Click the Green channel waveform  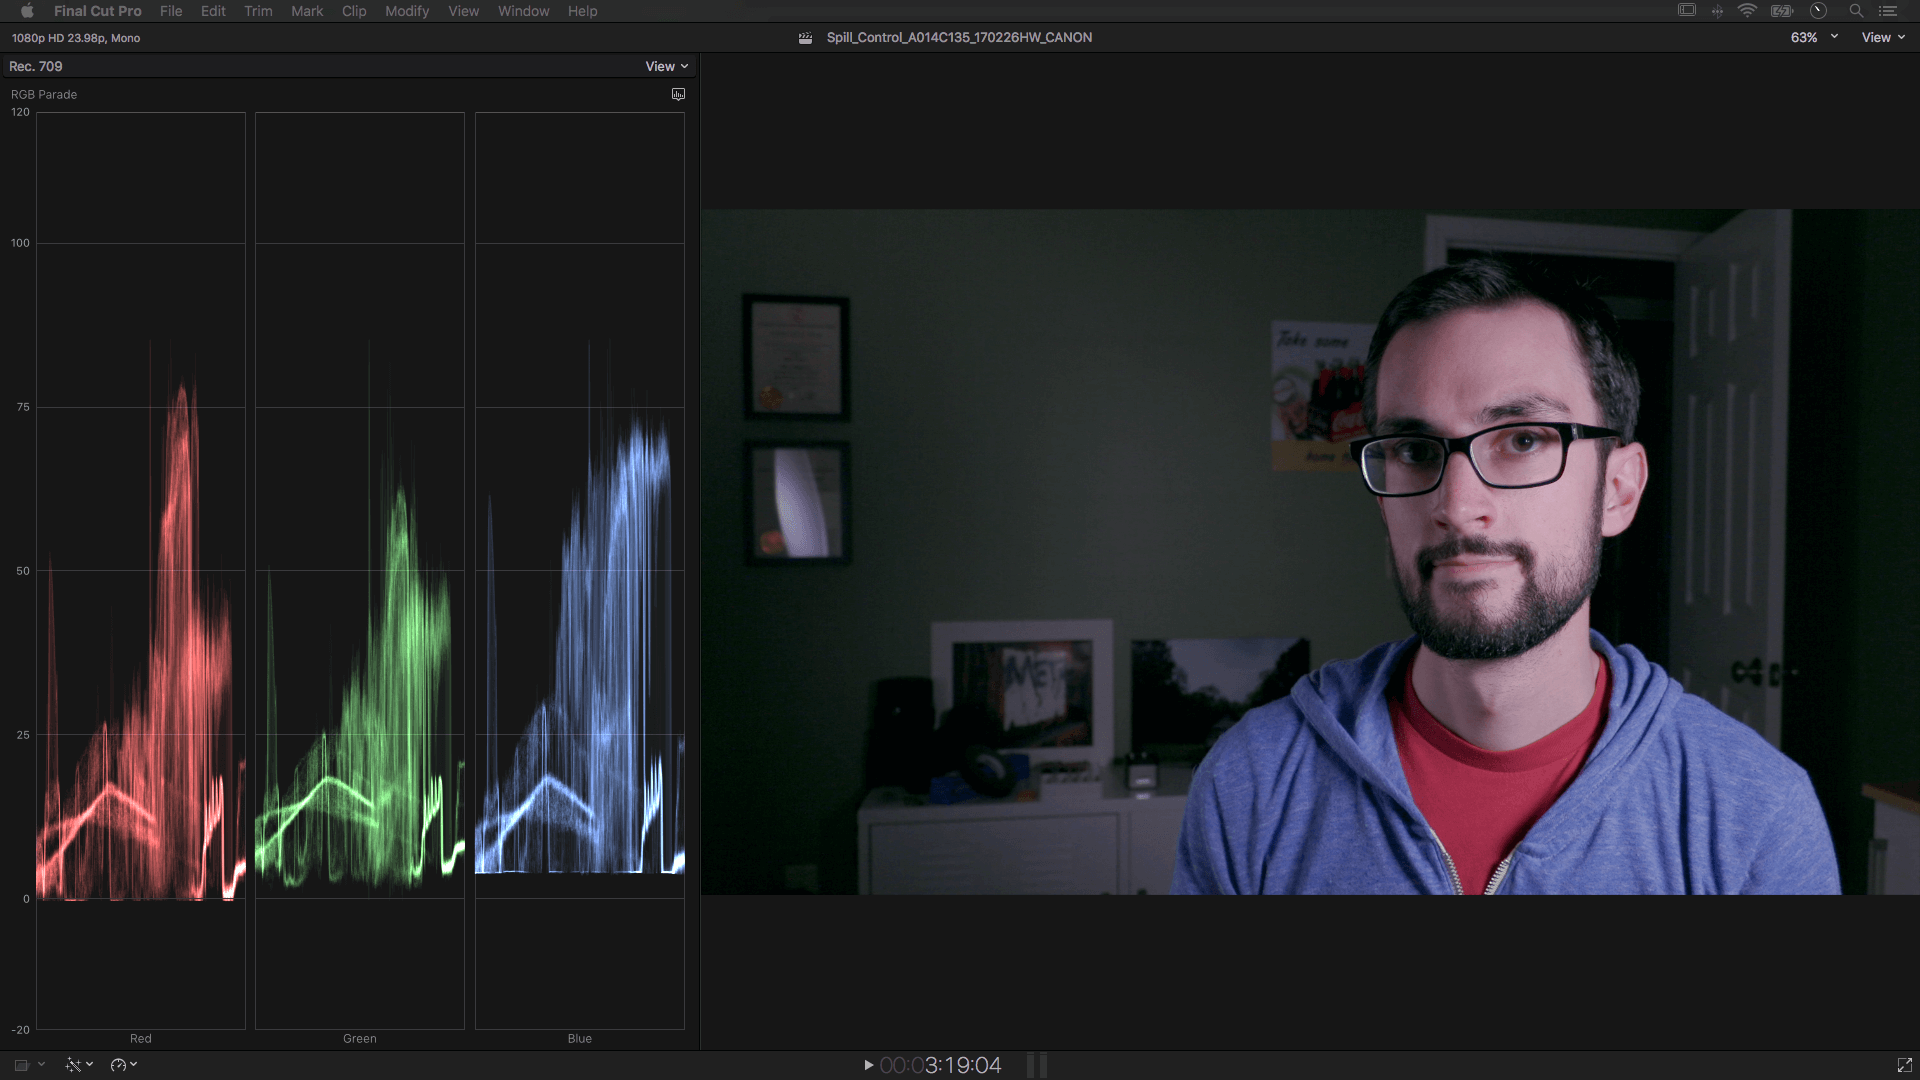(360, 570)
